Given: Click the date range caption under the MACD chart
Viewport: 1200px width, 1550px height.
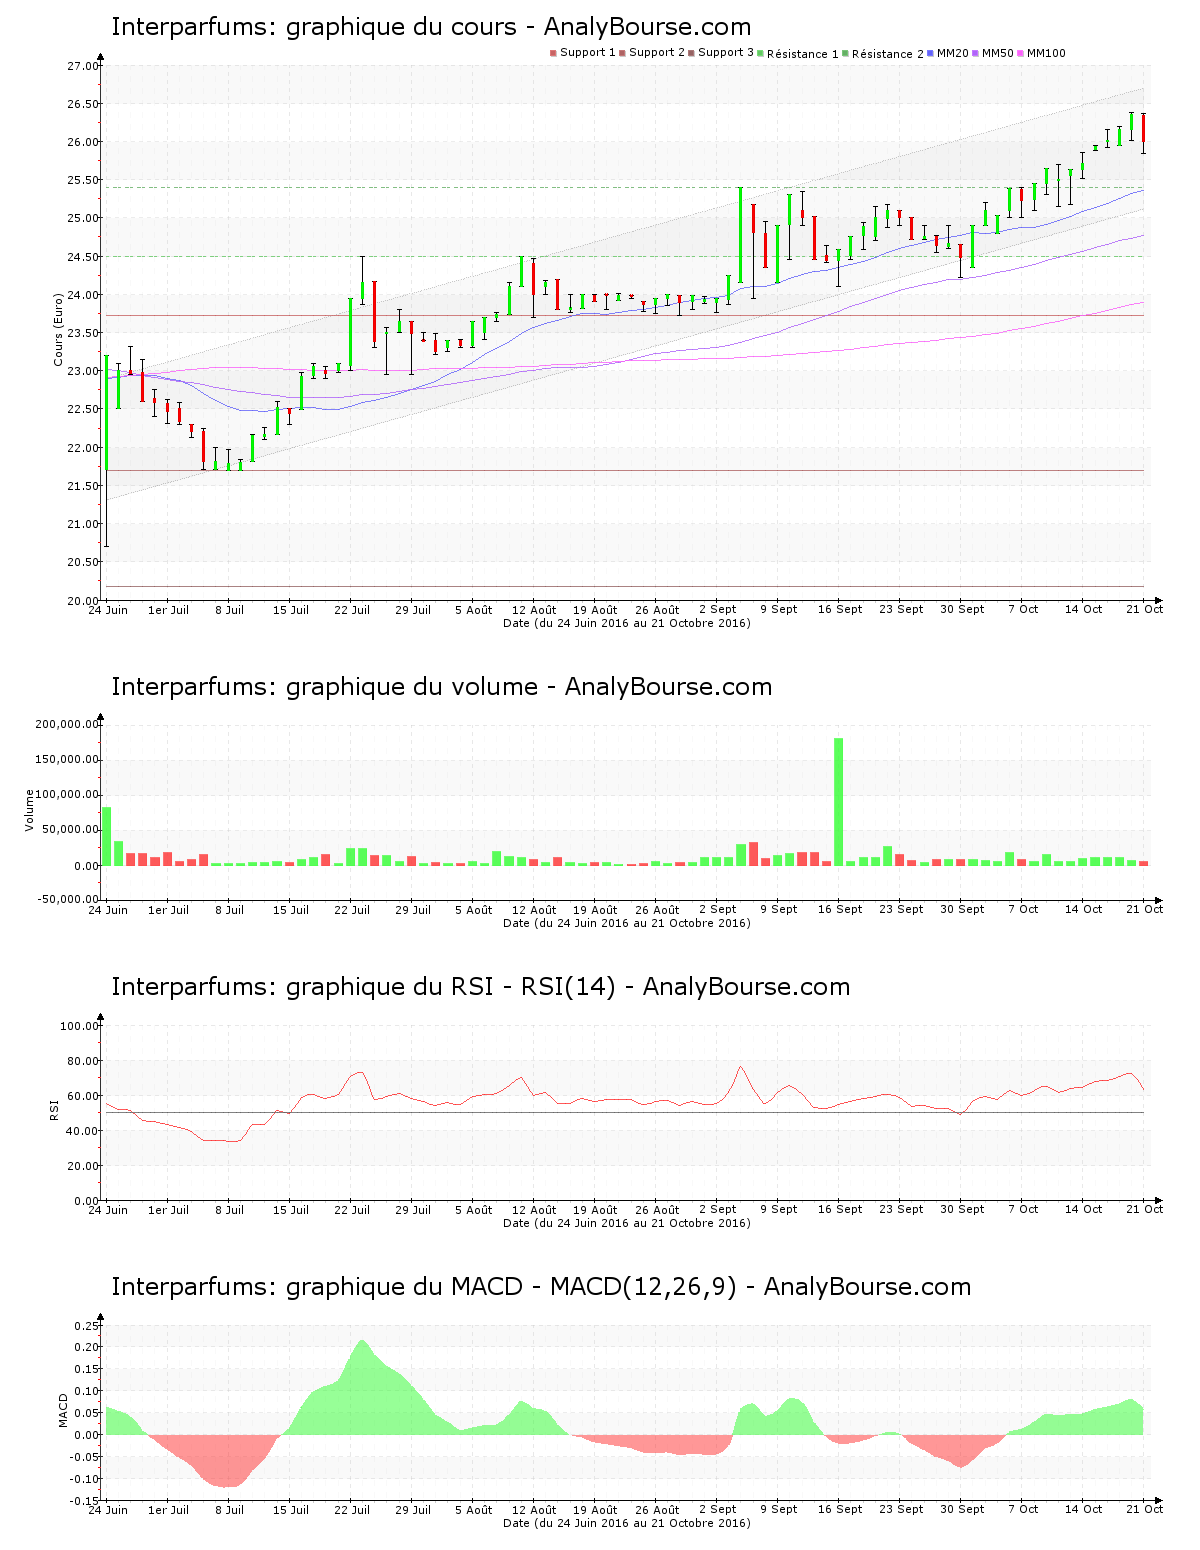Looking at the screenshot, I should coord(626,1523).
